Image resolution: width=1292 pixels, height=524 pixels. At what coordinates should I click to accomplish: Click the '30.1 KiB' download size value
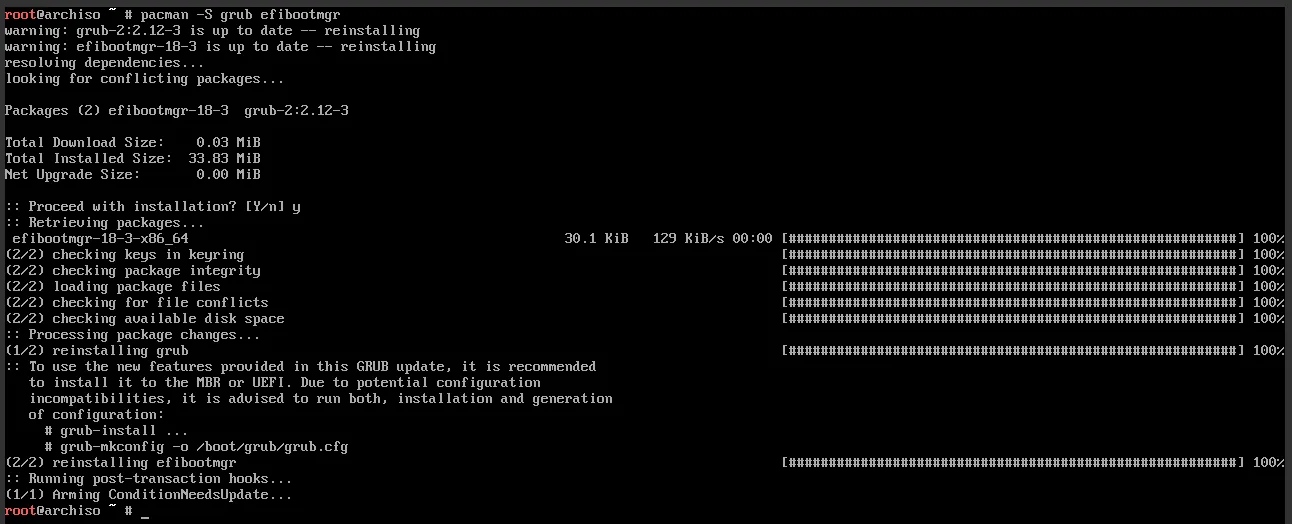(x=596, y=239)
